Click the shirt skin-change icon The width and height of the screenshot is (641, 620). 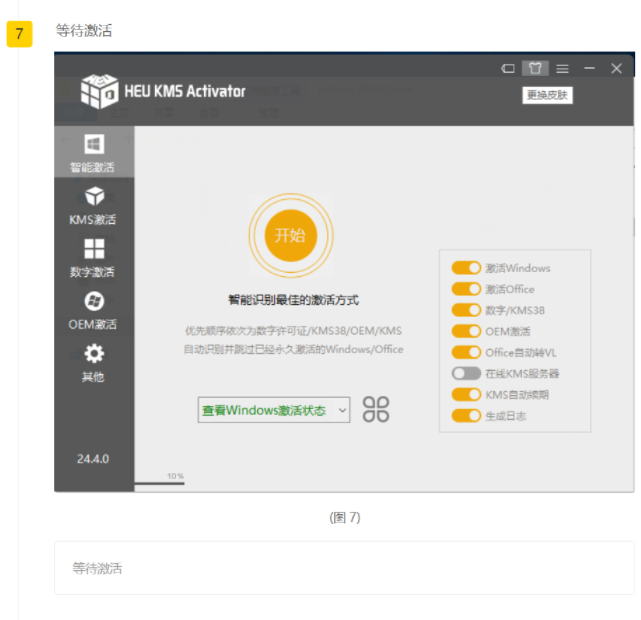535,68
